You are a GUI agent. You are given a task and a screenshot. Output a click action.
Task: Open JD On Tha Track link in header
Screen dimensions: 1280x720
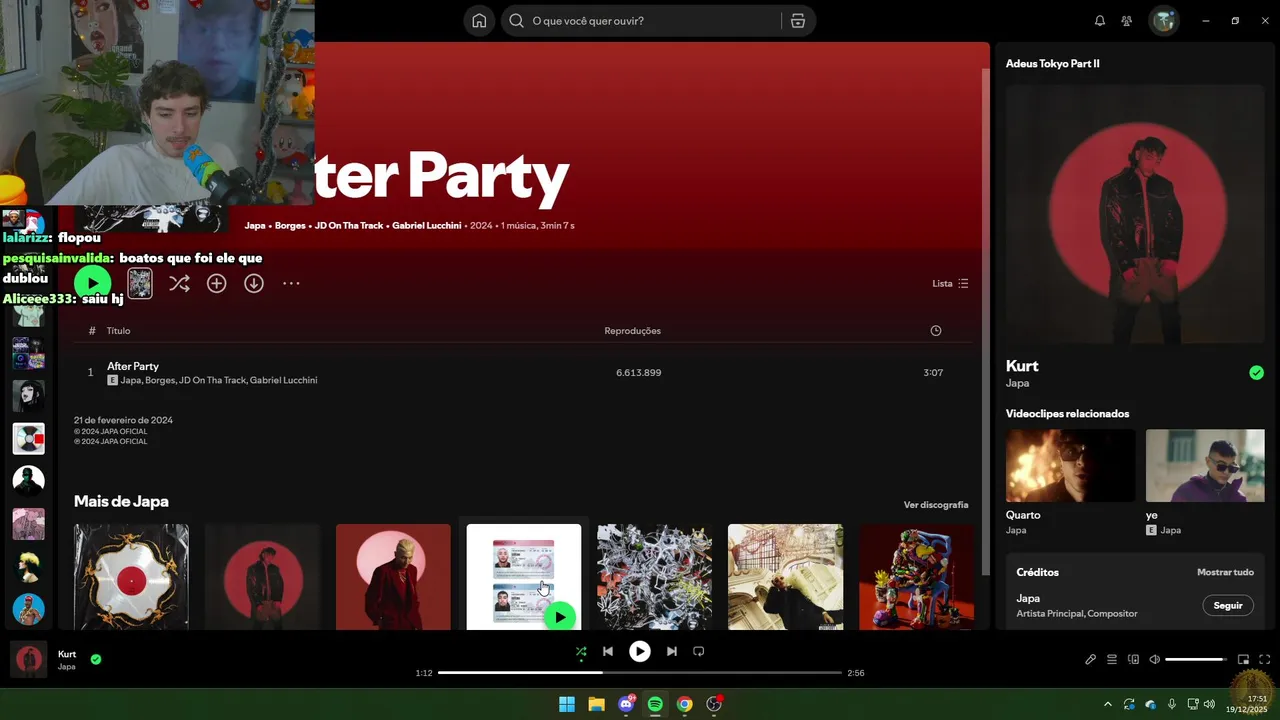349,226
